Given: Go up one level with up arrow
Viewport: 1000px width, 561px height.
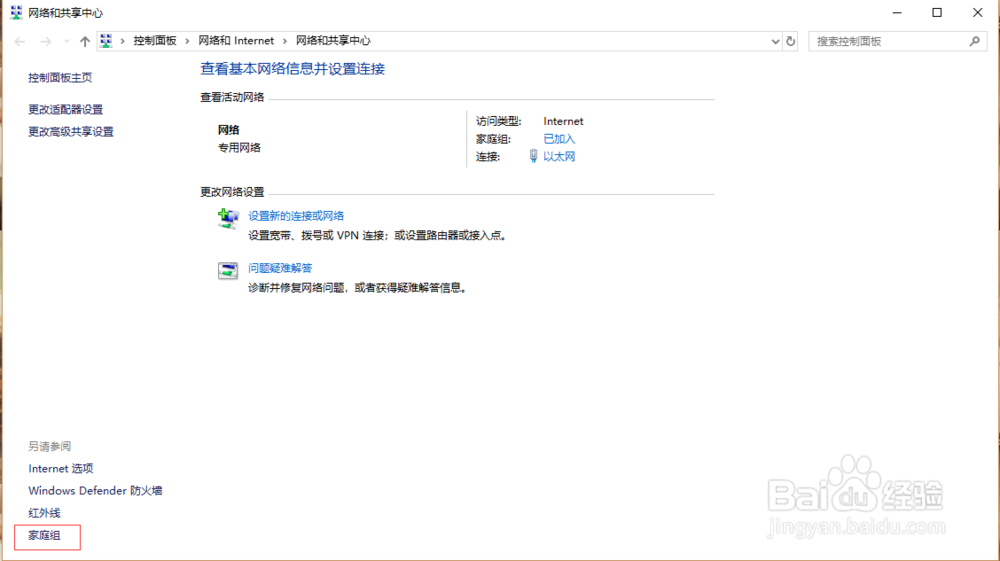Looking at the screenshot, I should click(x=85, y=41).
